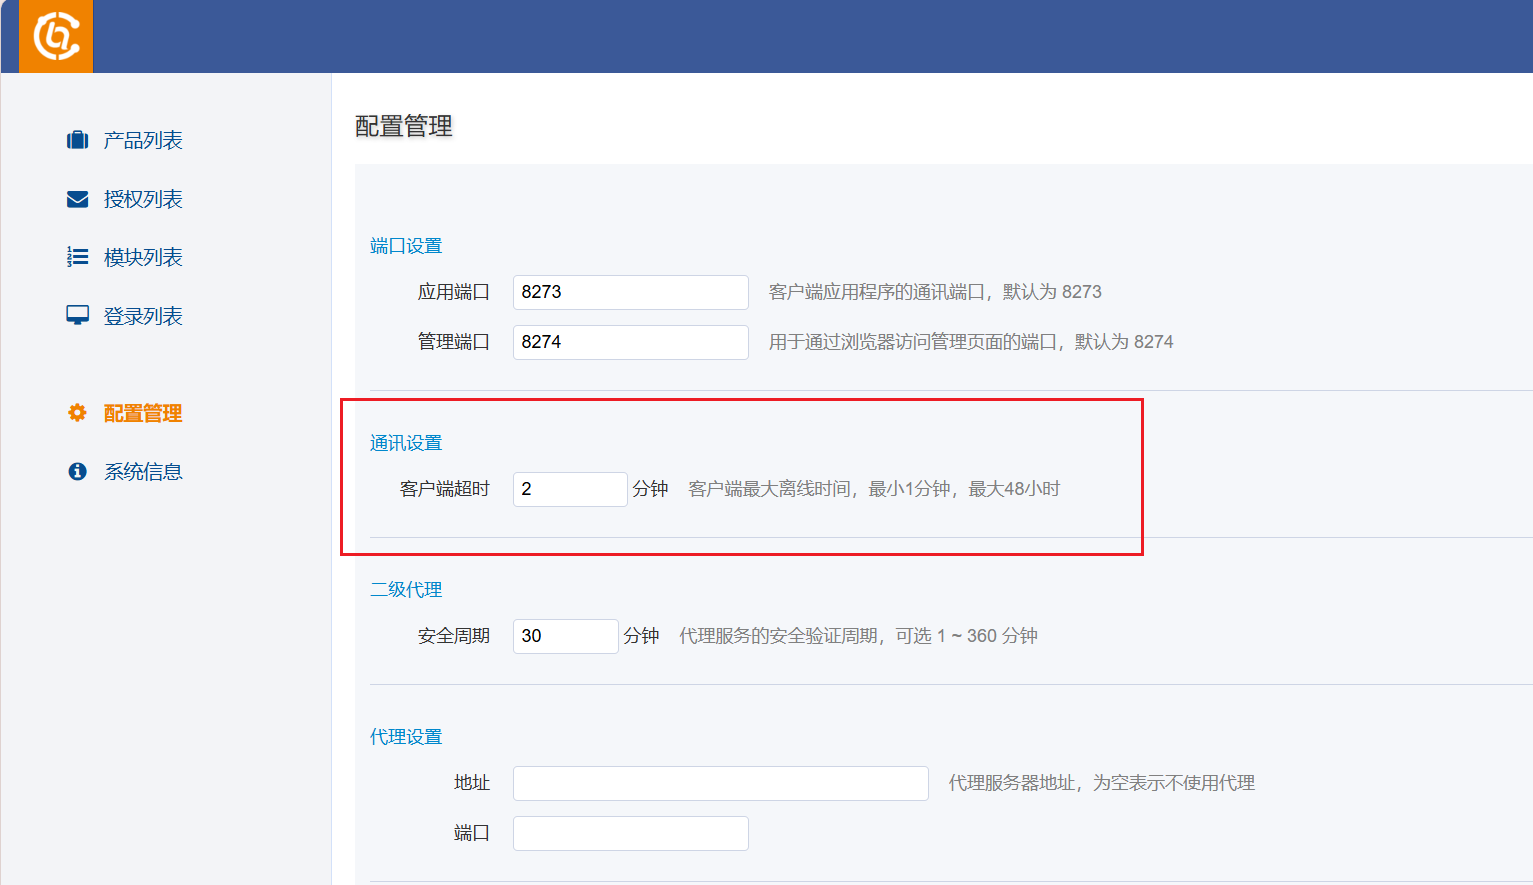The width and height of the screenshot is (1533, 885).
Task: Select the 配置管理 sidebar entry
Action: pos(143,413)
